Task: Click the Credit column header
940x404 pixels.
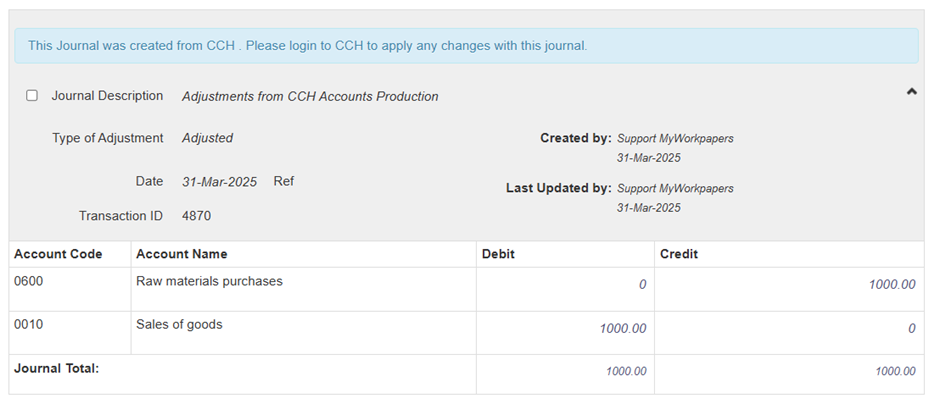Action: coord(679,254)
